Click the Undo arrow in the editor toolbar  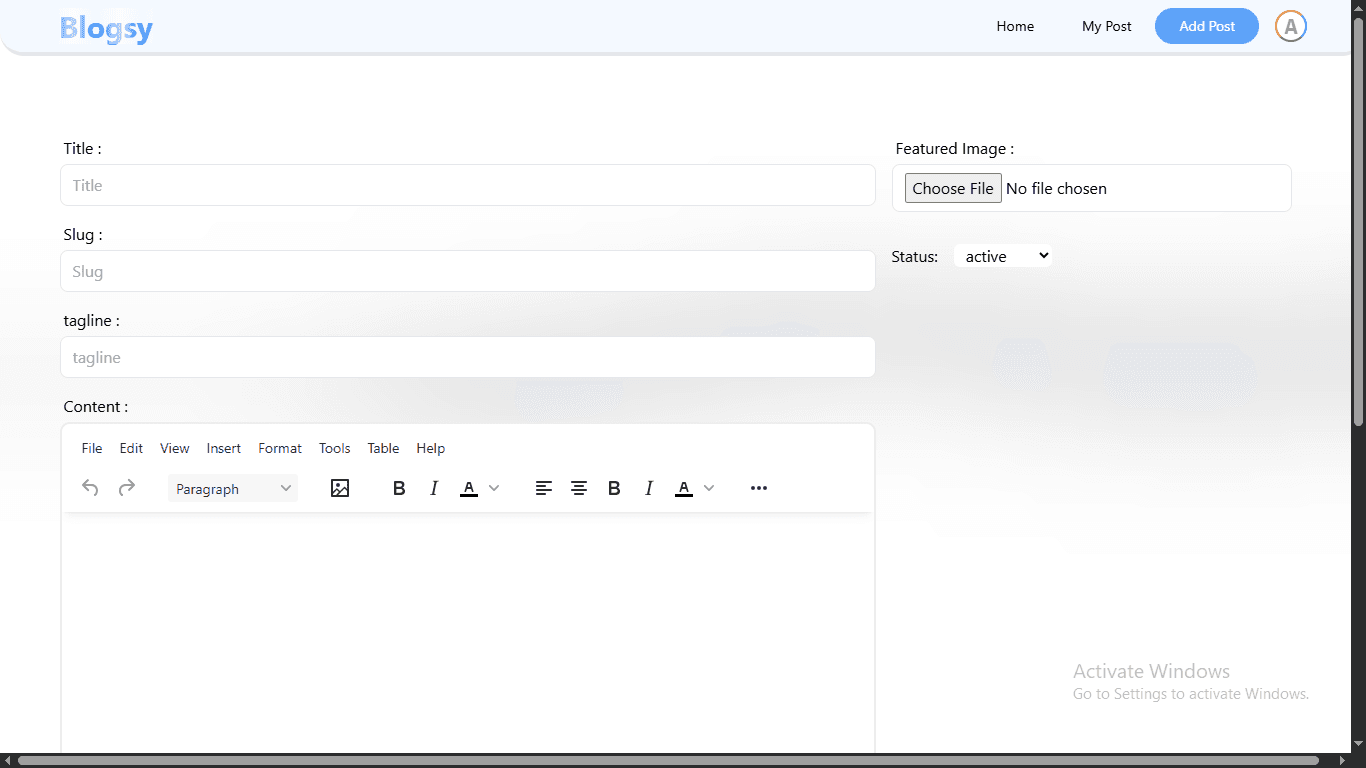coord(90,488)
